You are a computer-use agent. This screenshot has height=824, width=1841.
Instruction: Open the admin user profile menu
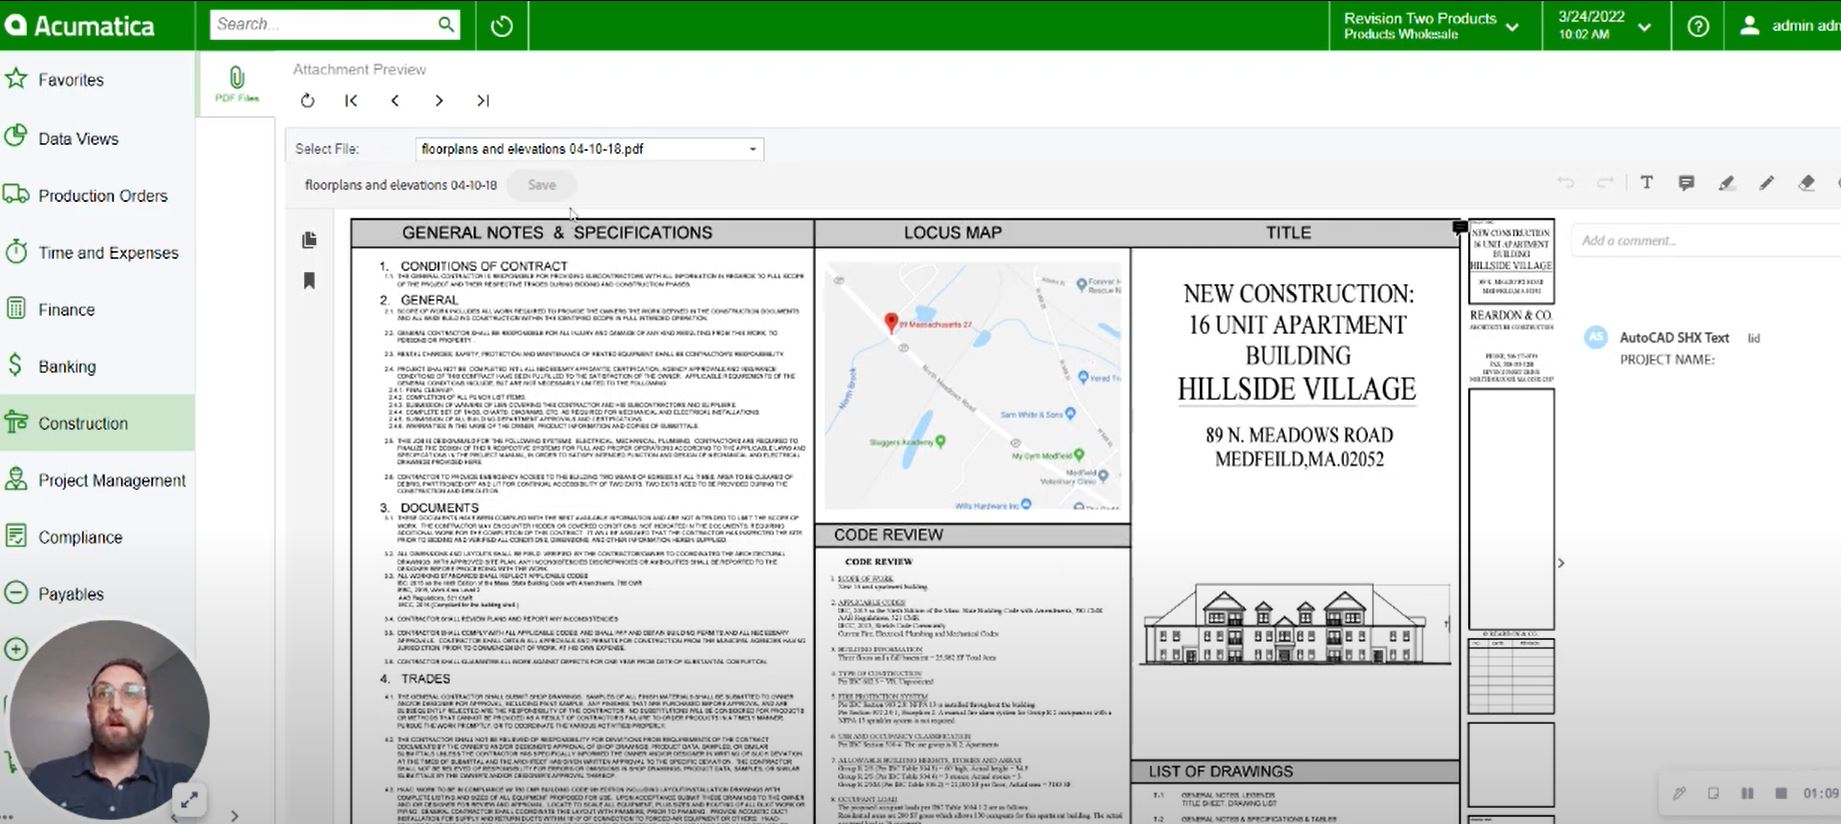pos(1789,25)
